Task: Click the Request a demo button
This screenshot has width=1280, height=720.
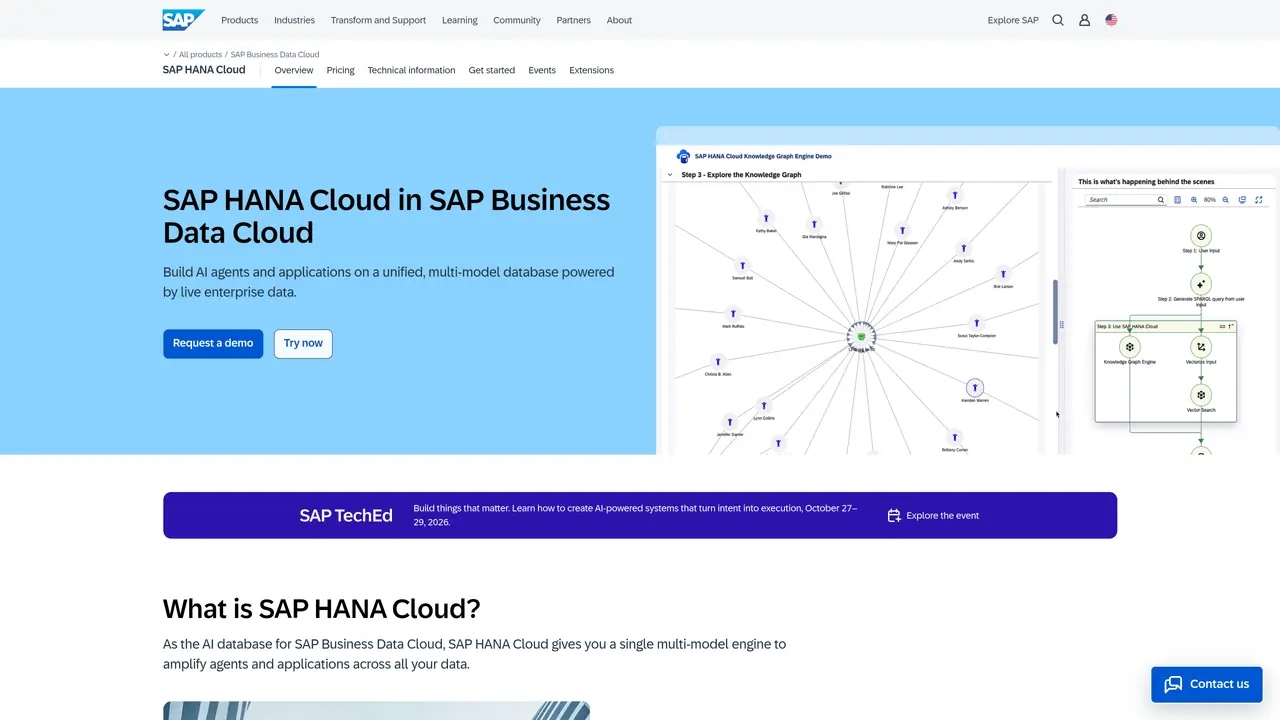Action: (x=213, y=344)
